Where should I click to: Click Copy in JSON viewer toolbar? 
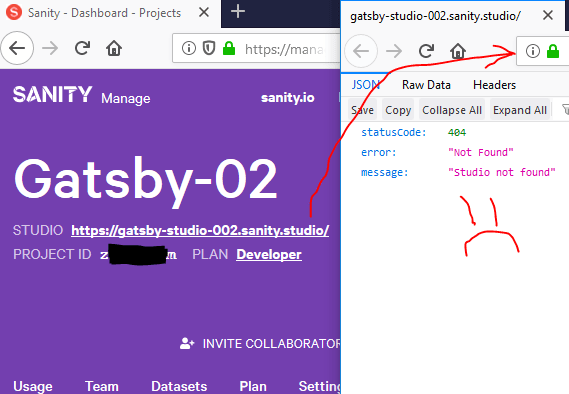398,110
